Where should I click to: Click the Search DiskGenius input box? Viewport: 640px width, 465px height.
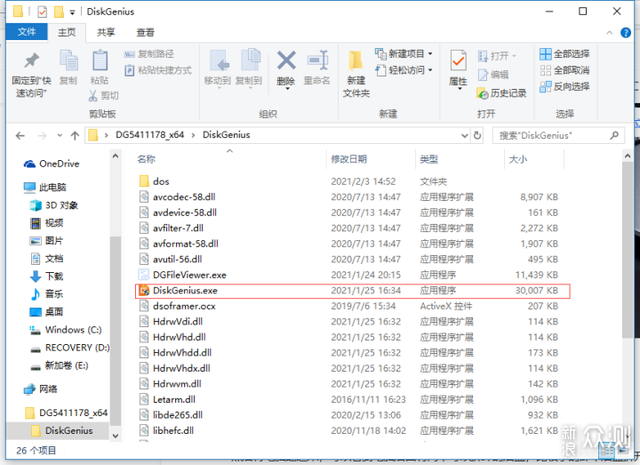coord(558,136)
